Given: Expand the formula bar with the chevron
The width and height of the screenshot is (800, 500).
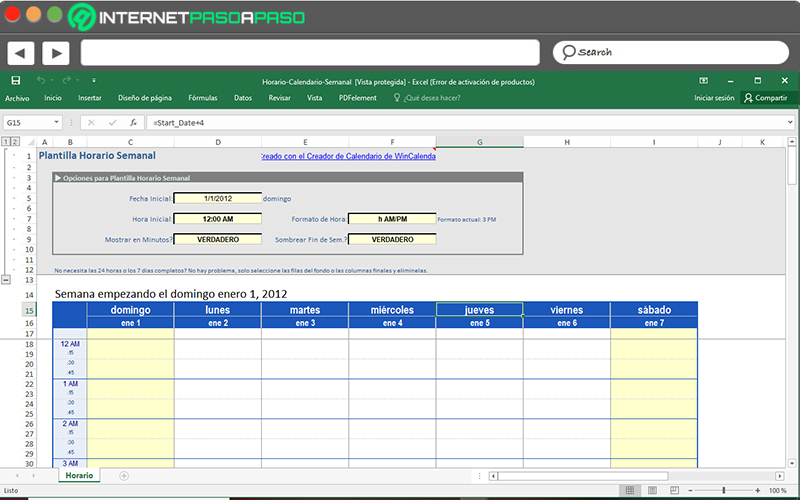Looking at the screenshot, I should tap(790, 122).
